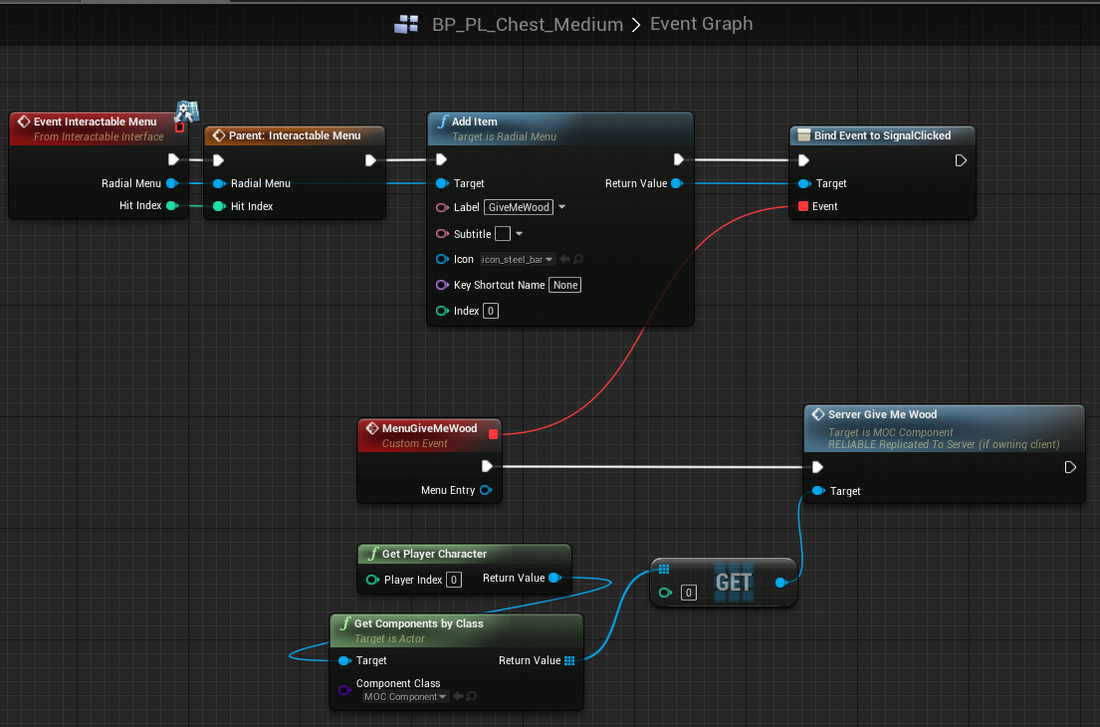
Task: Click the red delegate pin on Event Interactable Menu
Action: pos(180,128)
